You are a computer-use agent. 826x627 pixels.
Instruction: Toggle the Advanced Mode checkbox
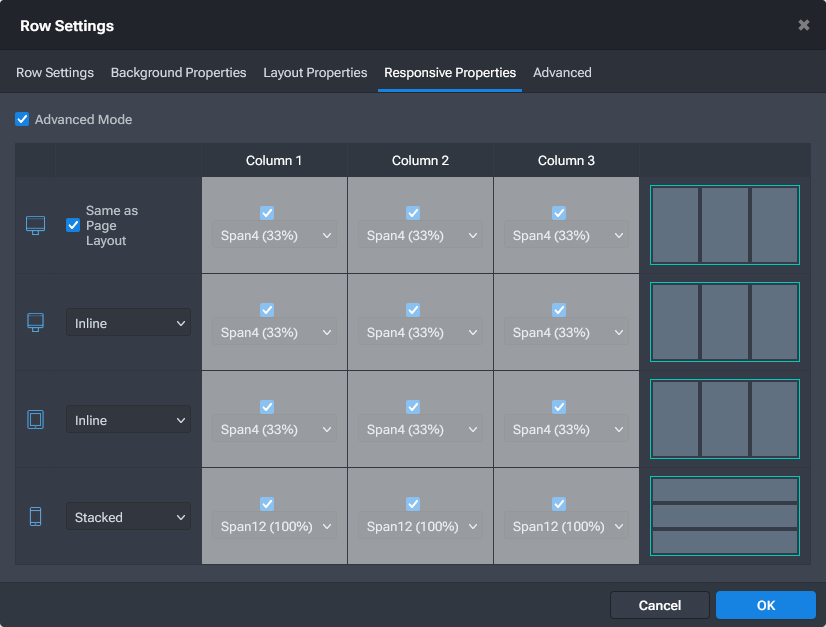(22, 119)
